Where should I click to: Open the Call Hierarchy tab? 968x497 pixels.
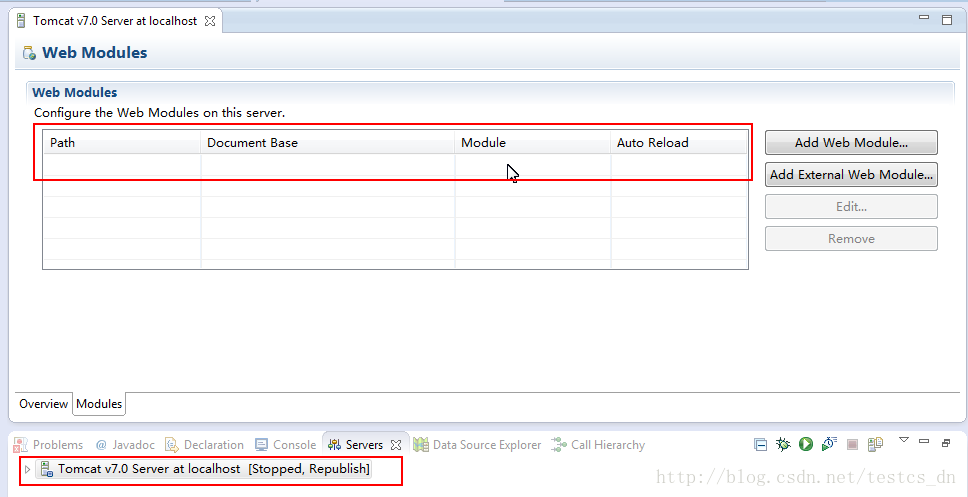(598, 445)
